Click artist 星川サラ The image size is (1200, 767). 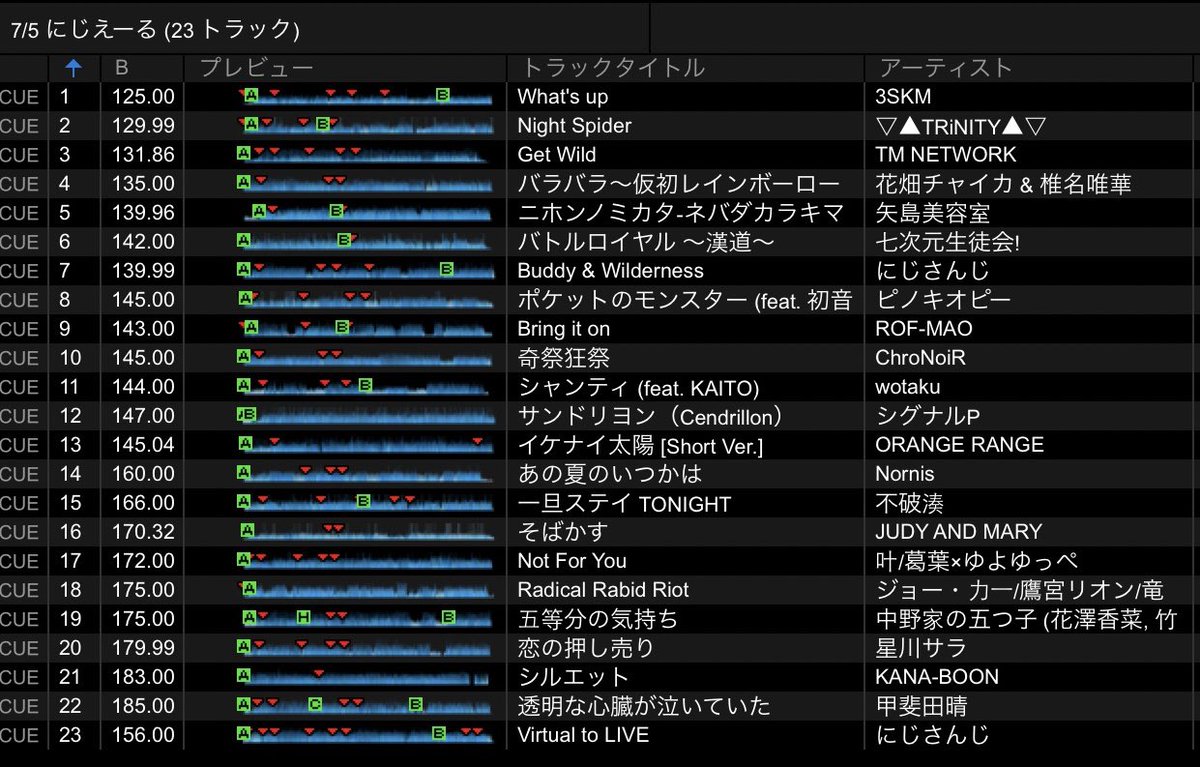click(x=921, y=648)
